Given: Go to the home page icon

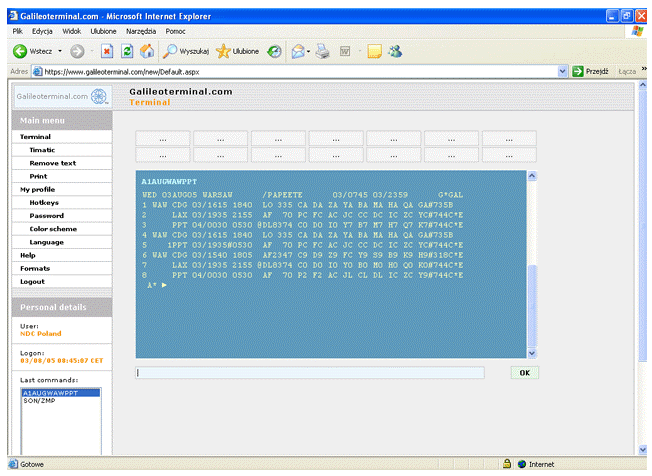Looking at the screenshot, I should 147,52.
